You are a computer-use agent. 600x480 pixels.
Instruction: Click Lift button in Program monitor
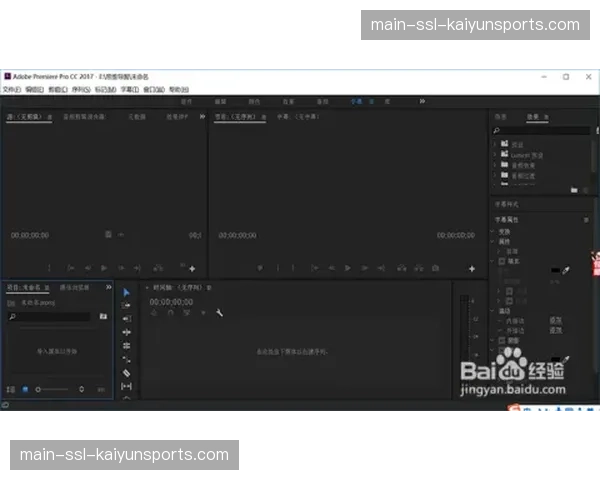click(402, 268)
